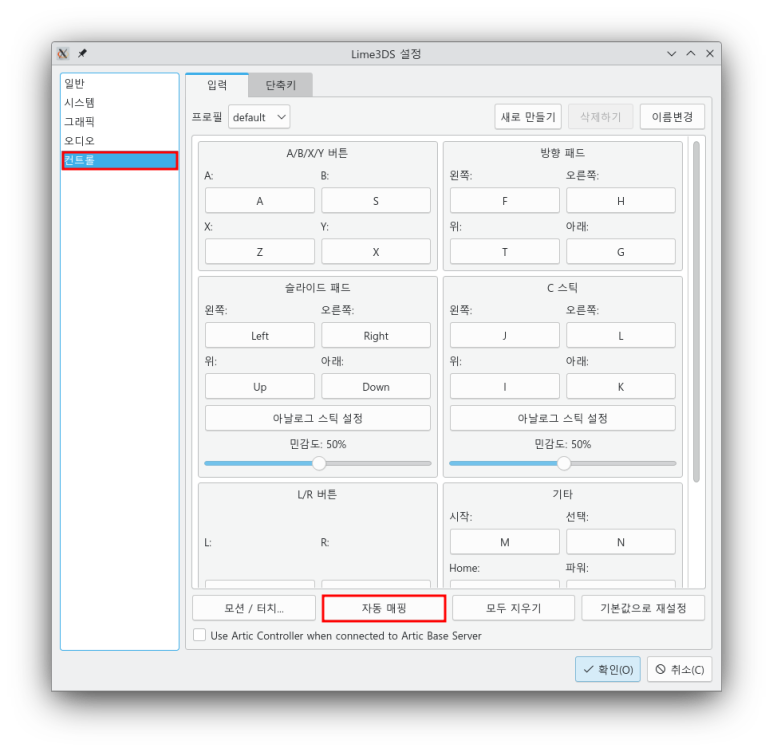Click the 새로 만들기 profile button

click(528, 117)
